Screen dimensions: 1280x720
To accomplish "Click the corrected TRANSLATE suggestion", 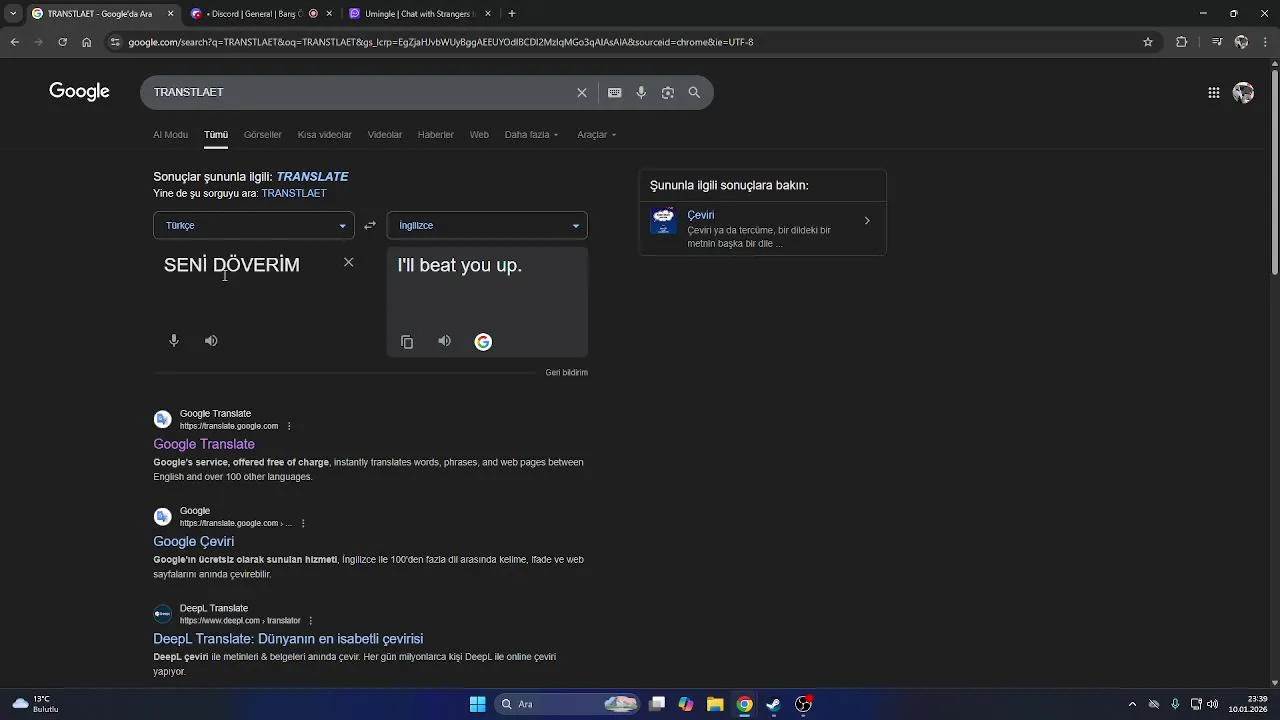I will tap(312, 176).
